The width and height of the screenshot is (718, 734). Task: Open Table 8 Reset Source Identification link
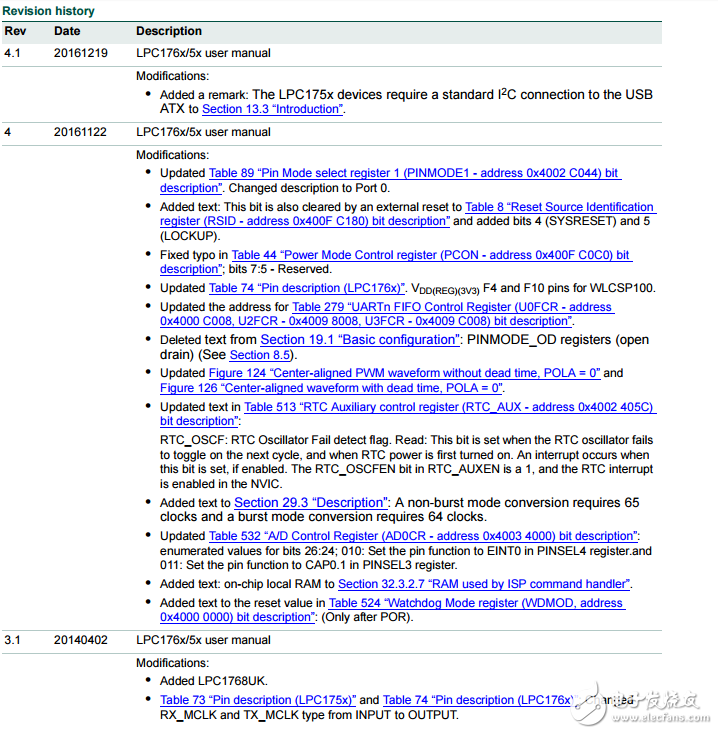click(559, 207)
